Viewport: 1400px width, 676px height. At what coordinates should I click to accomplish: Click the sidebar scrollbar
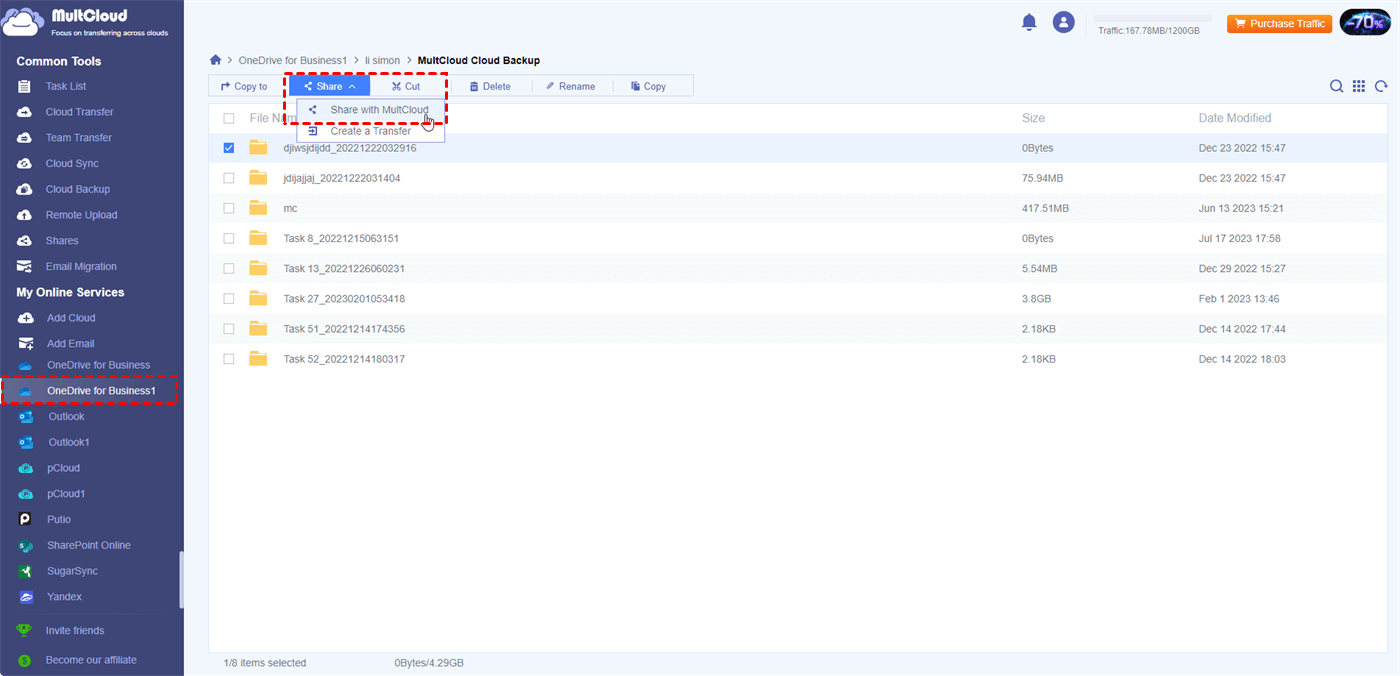[181, 579]
